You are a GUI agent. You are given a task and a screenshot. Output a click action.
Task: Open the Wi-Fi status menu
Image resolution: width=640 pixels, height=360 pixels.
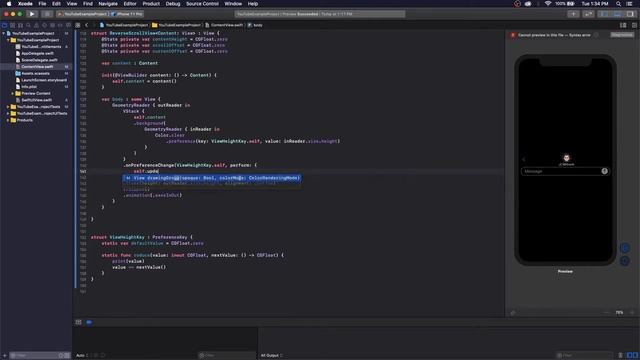548,4
